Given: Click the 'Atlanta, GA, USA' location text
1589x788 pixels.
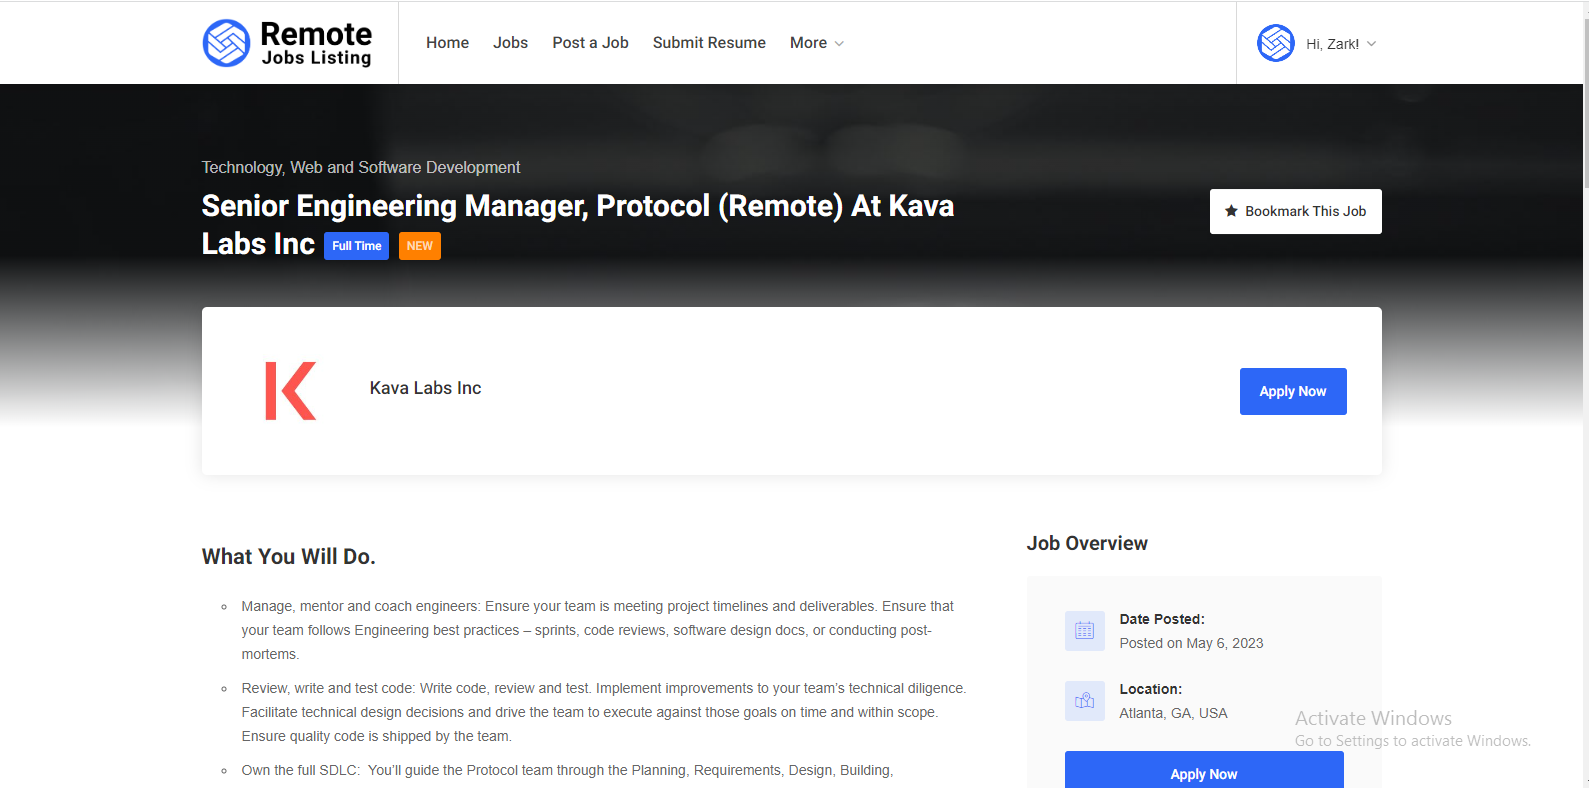Looking at the screenshot, I should (1173, 713).
